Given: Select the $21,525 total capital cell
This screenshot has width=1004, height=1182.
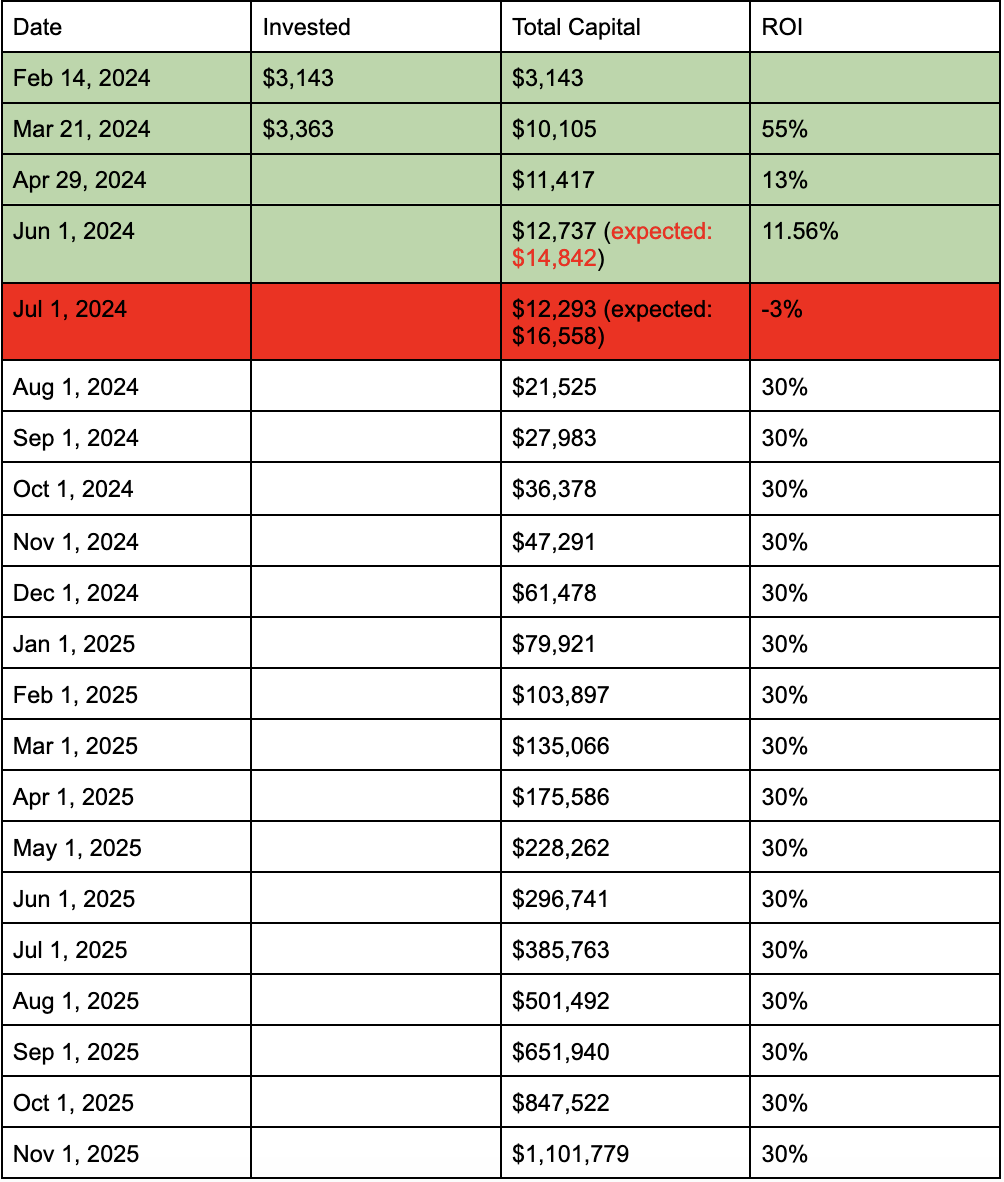Looking at the screenshot, I should (x=626, y=386).
